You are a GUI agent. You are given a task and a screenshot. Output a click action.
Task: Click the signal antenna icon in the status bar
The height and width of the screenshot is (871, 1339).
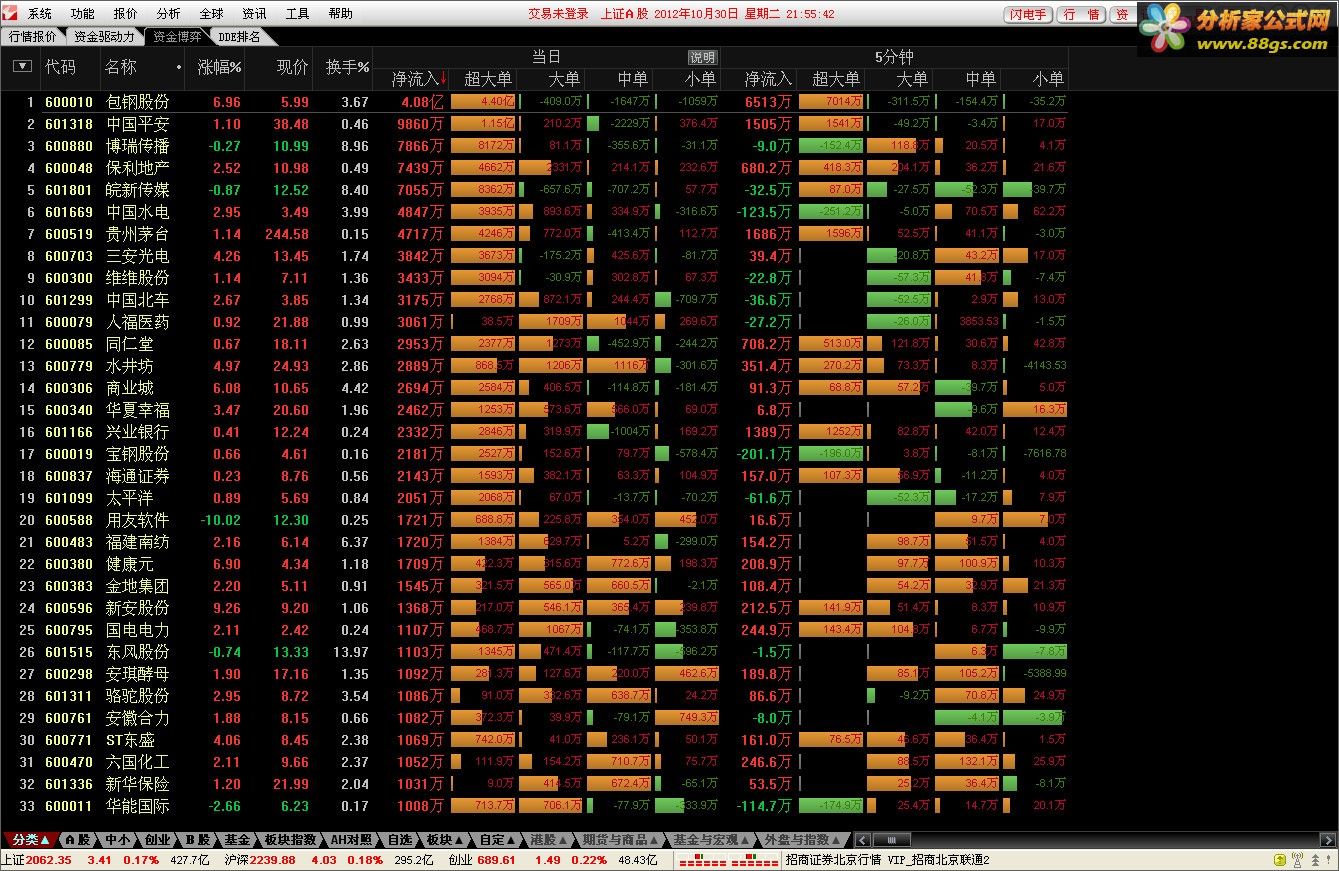tap(1297, 860)
